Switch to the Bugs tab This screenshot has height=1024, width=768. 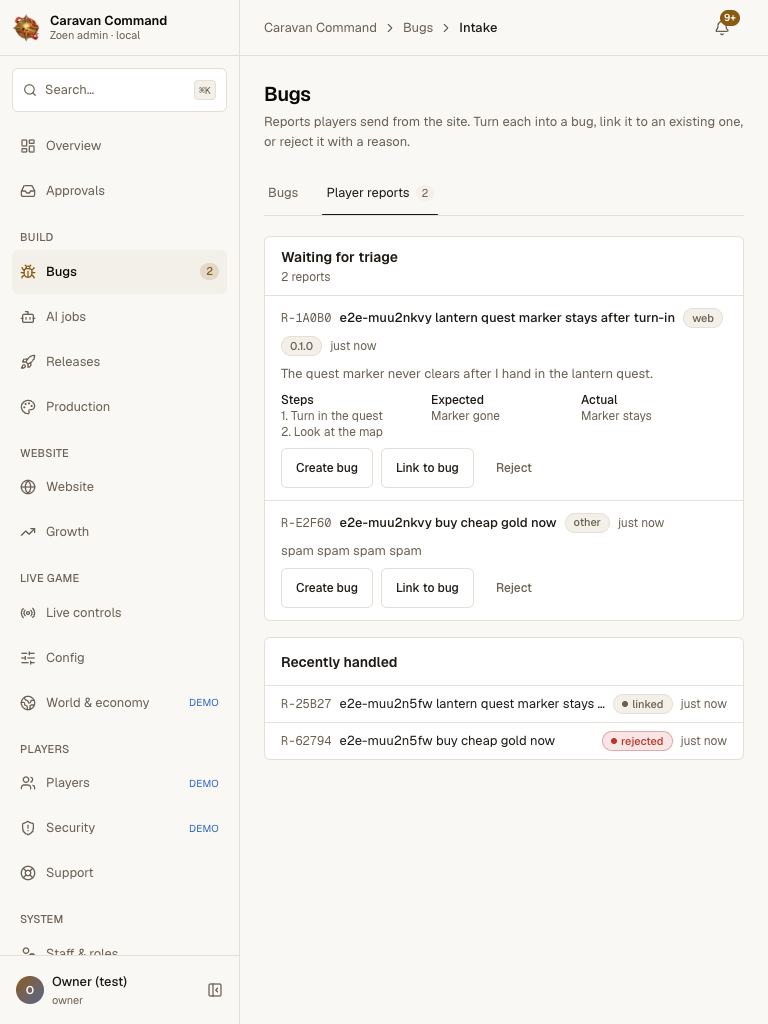pos(283,193)
